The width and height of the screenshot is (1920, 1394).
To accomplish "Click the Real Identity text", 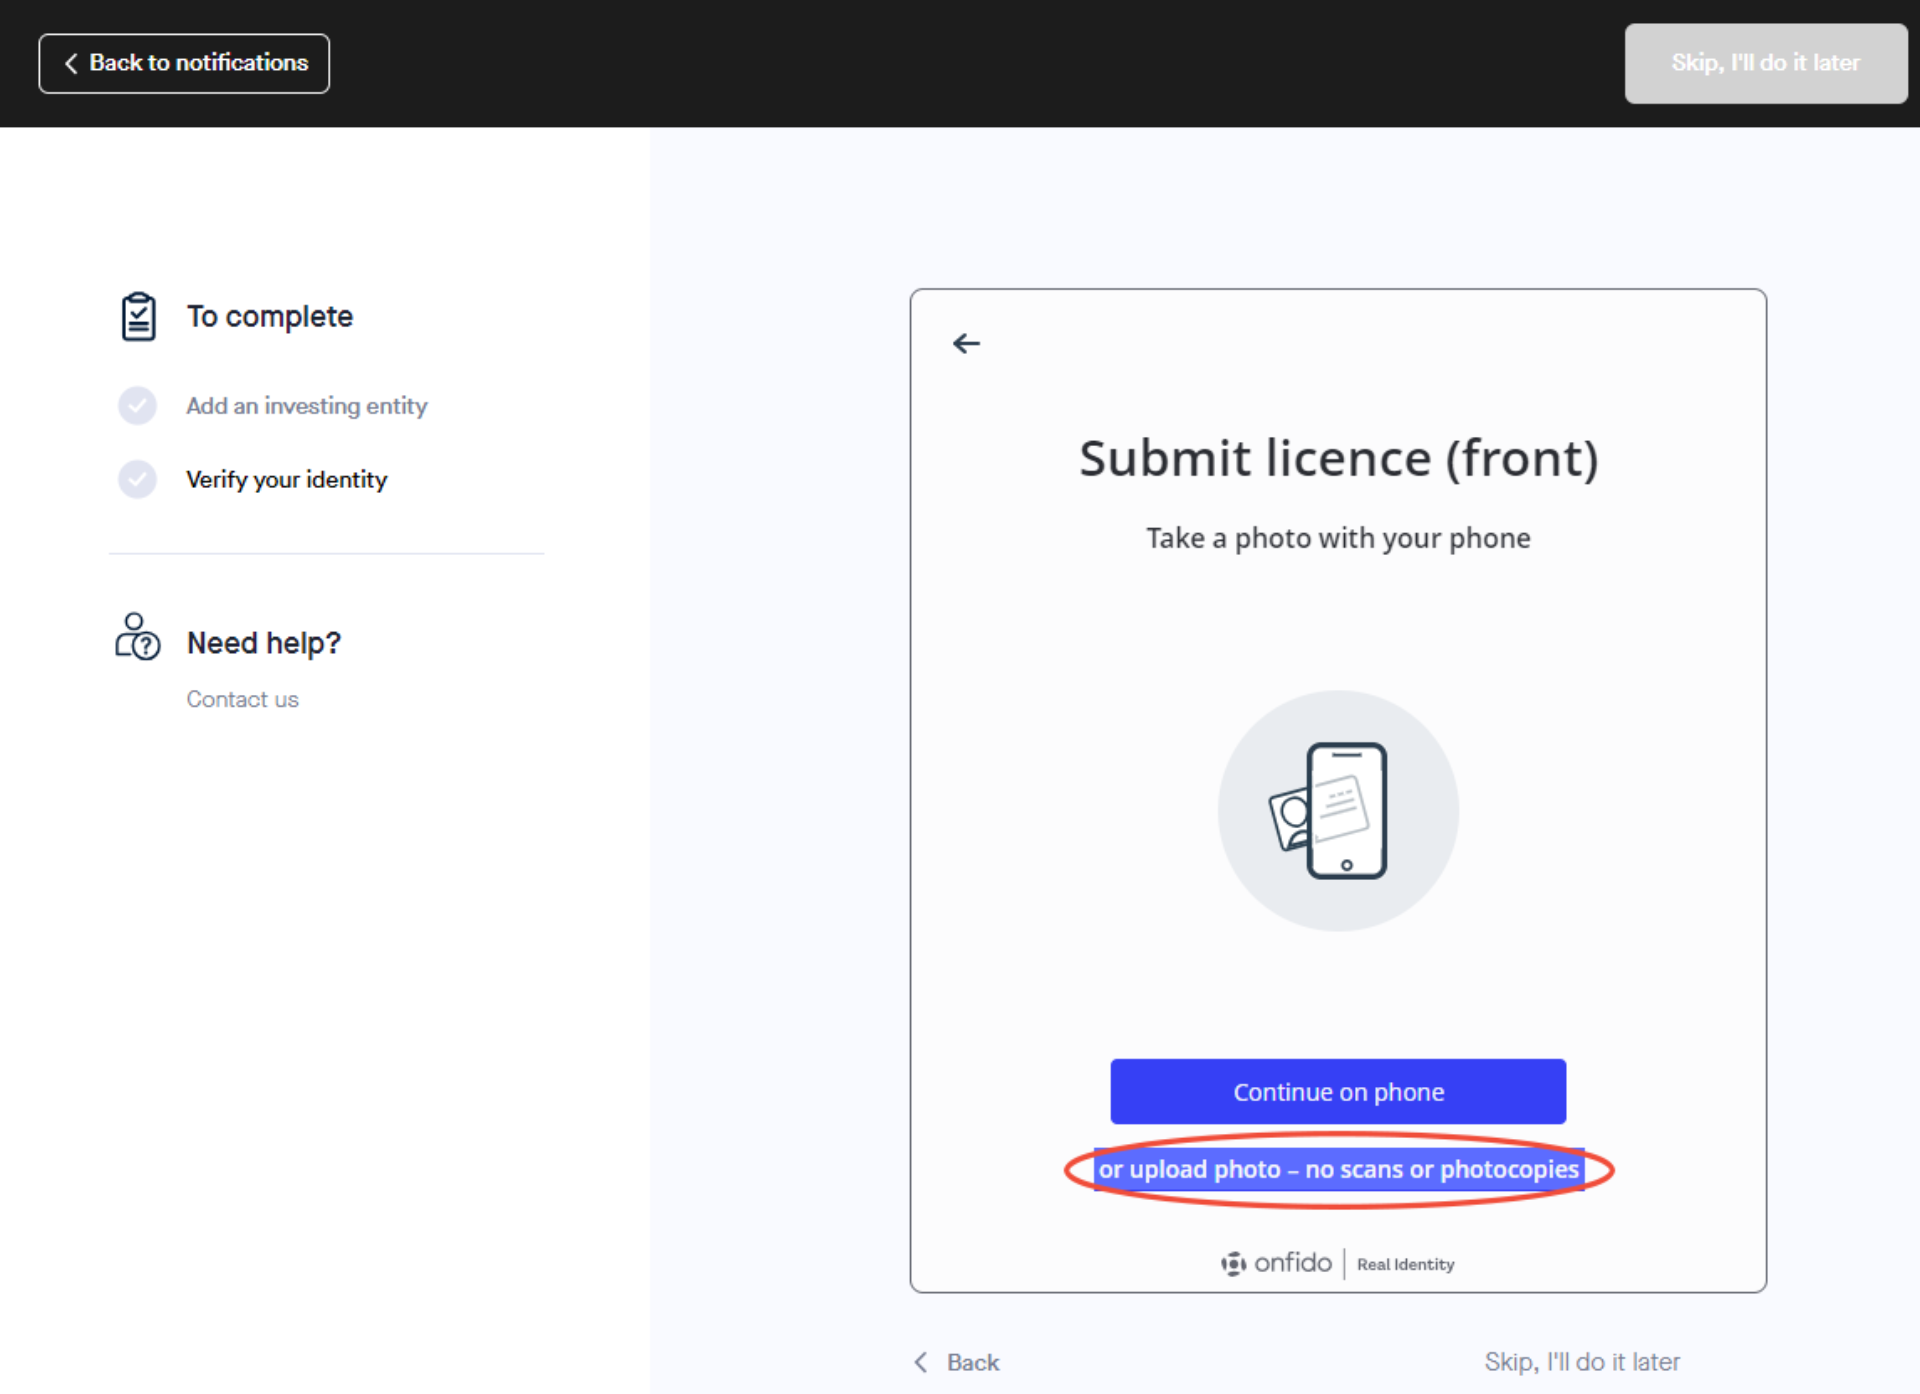I will (1405, 1264).
